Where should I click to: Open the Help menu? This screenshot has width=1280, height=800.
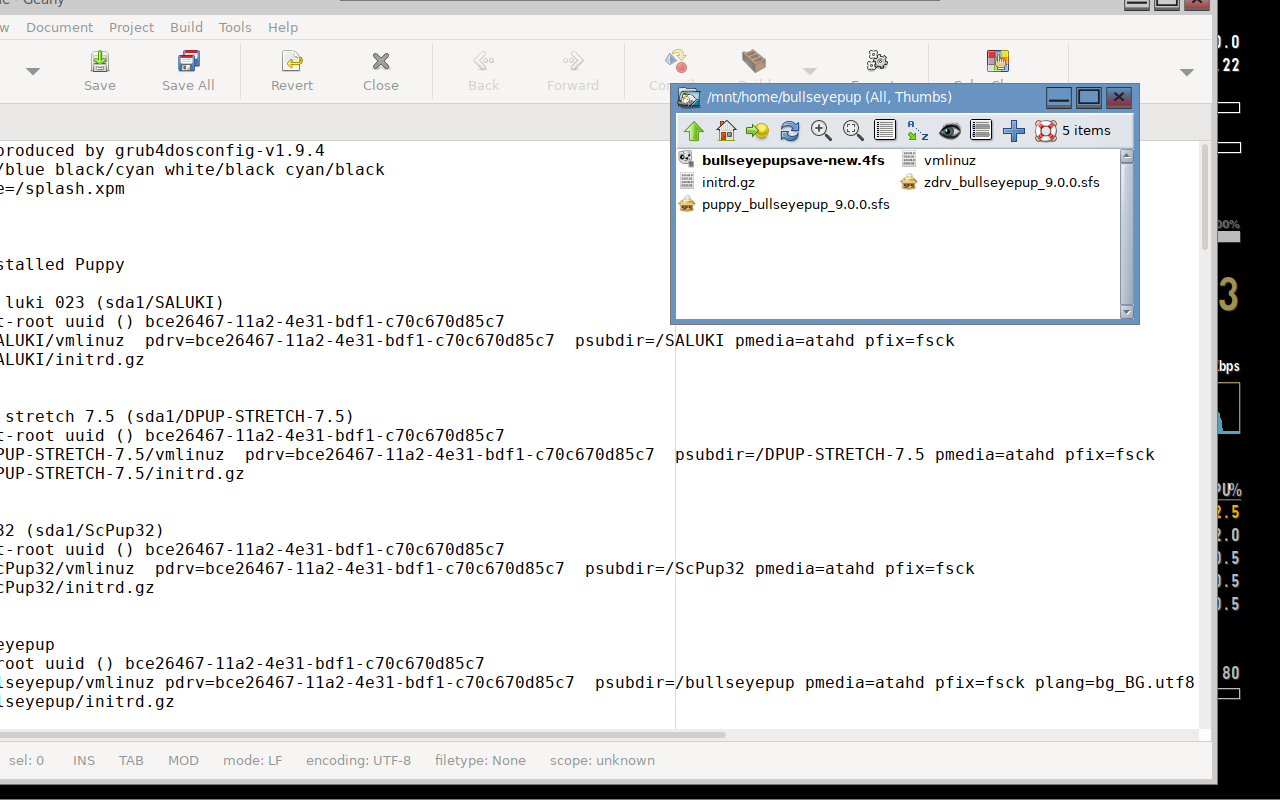(283, 27)
